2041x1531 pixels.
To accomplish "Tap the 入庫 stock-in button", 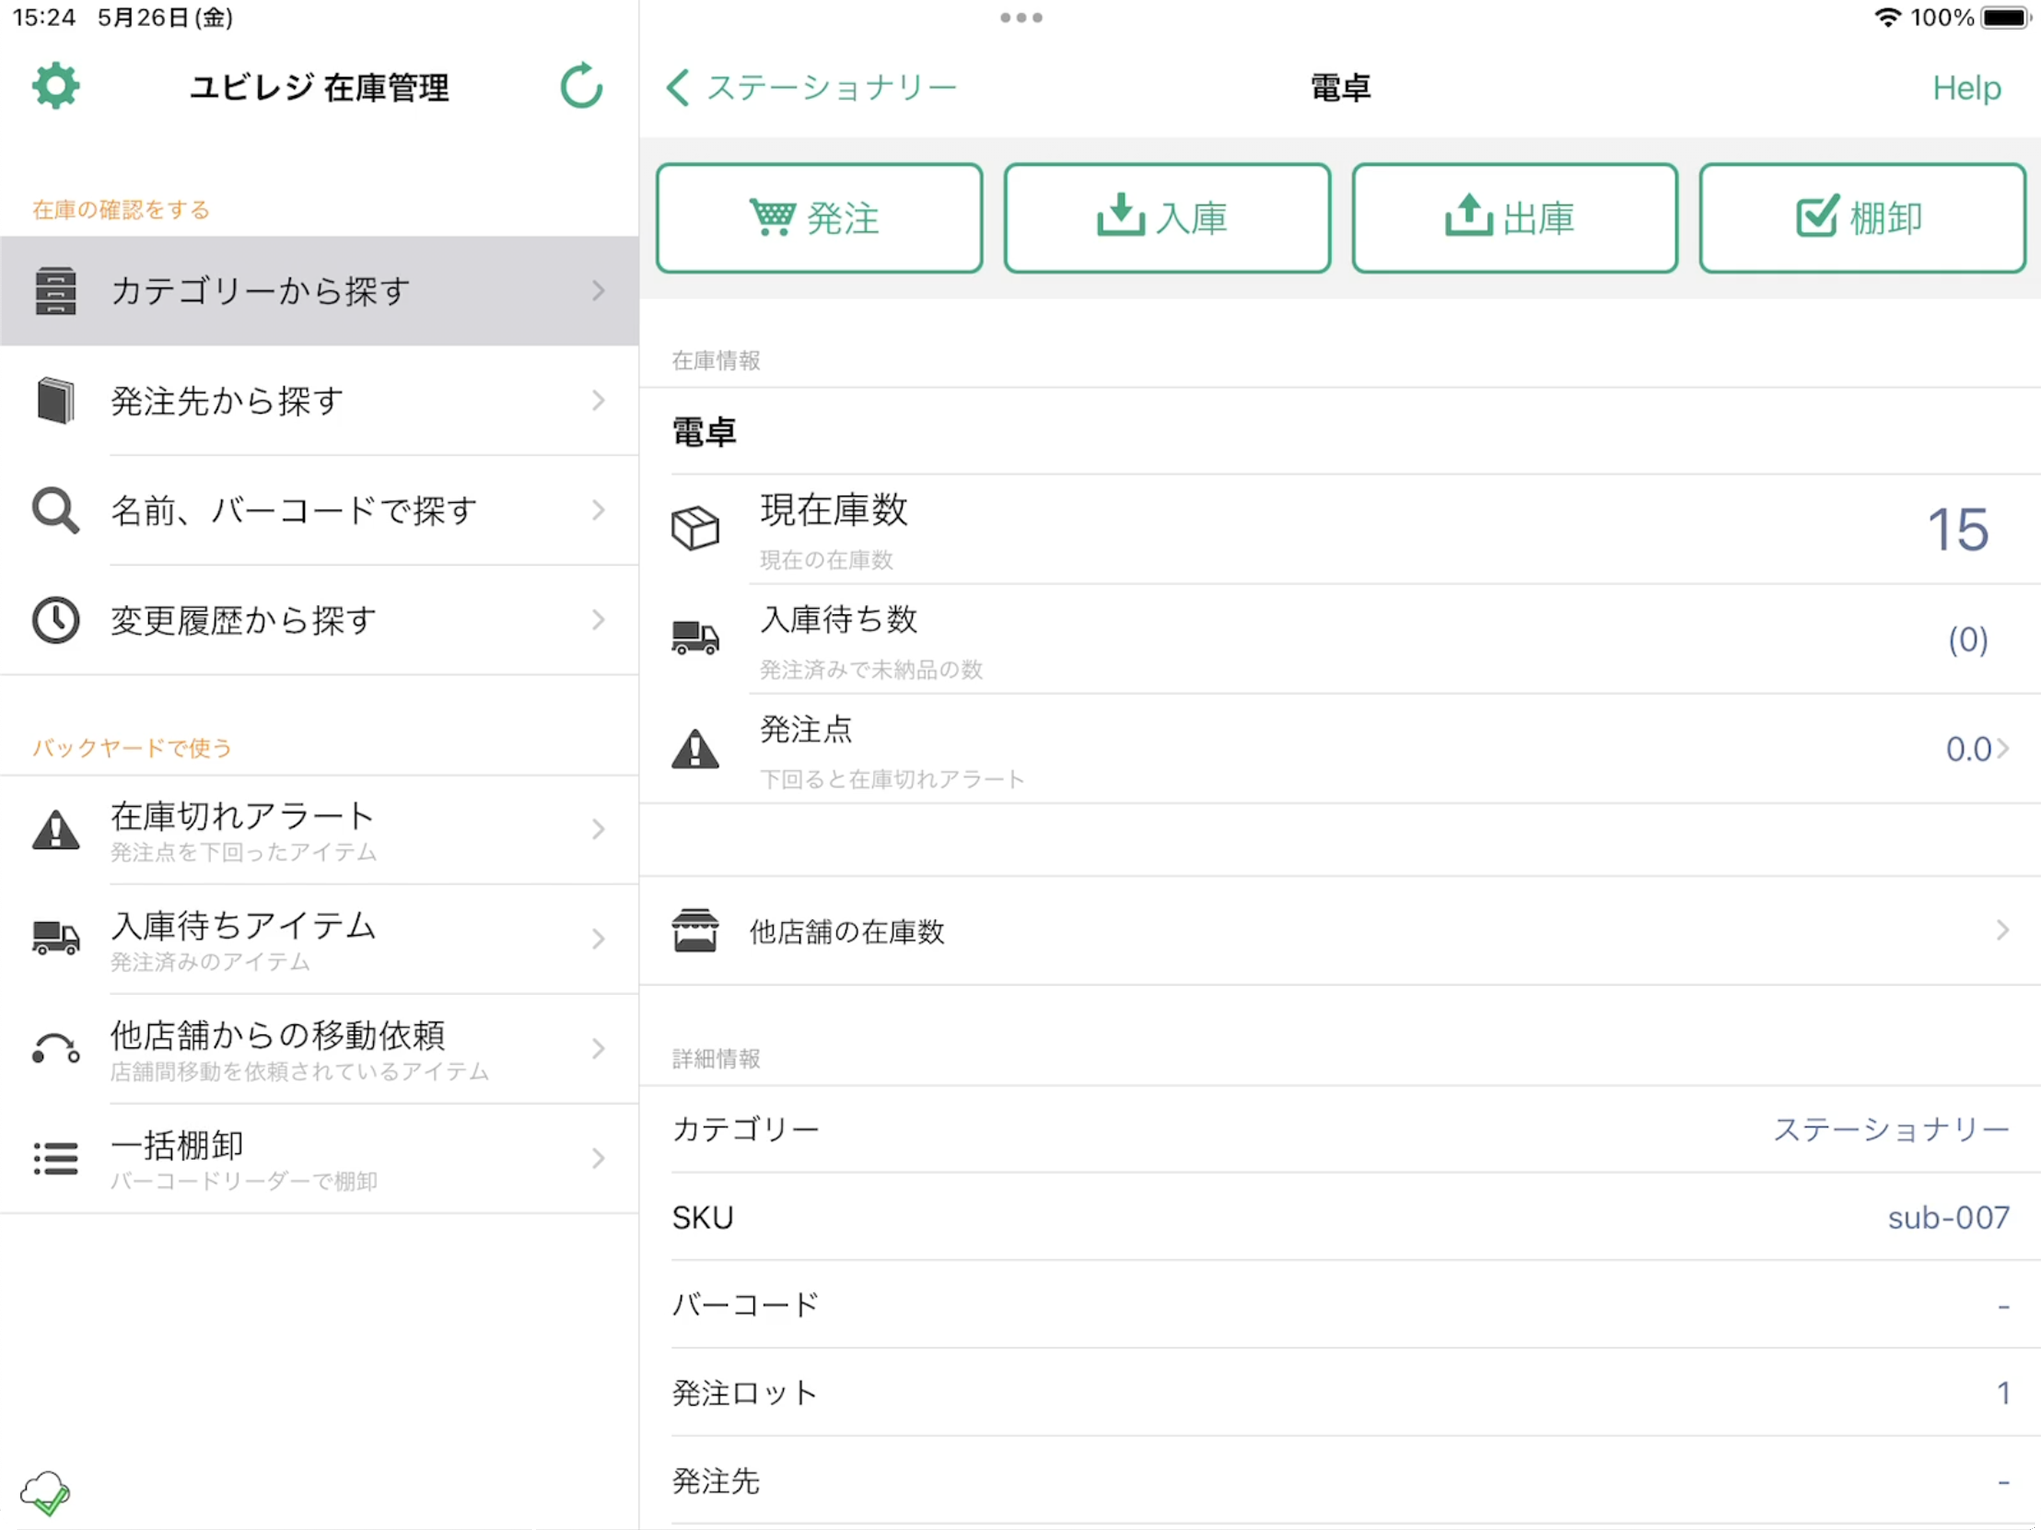I will click(1167, 218).
